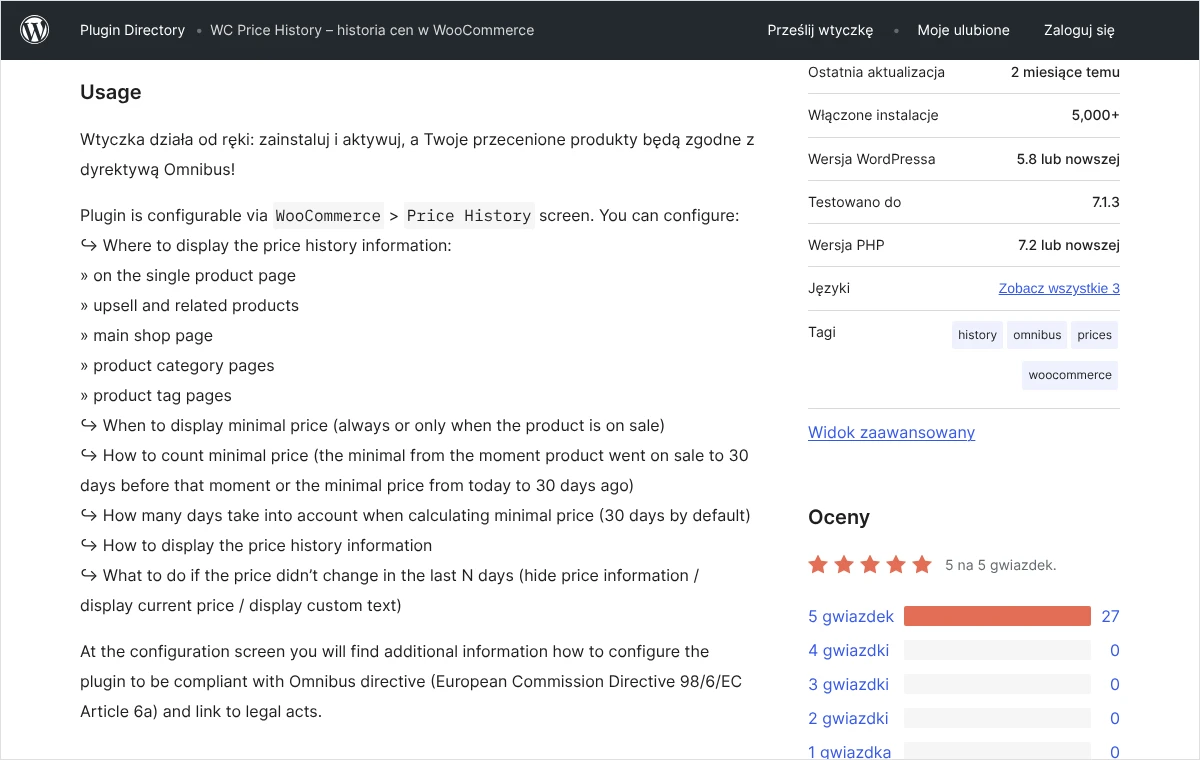View the '5 gwiazdek' reviews
Screen dimensions: 1200x760
click(x=851, y=616)
